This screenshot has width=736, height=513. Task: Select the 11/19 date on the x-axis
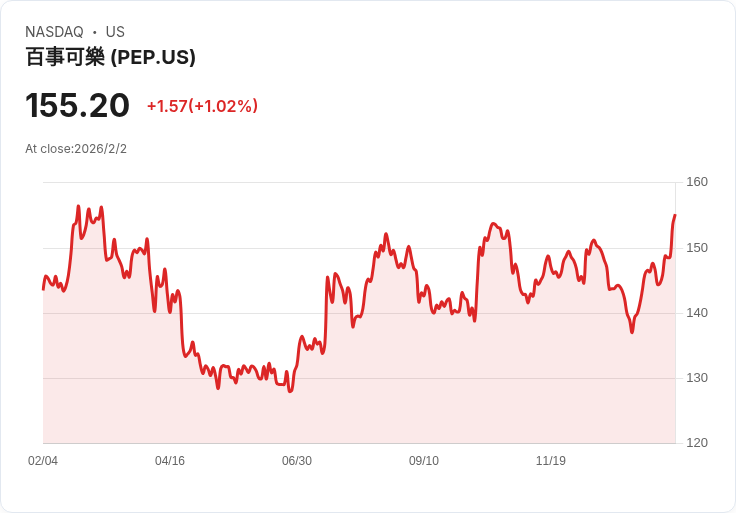pyautogui.click(x=551, y=461)
